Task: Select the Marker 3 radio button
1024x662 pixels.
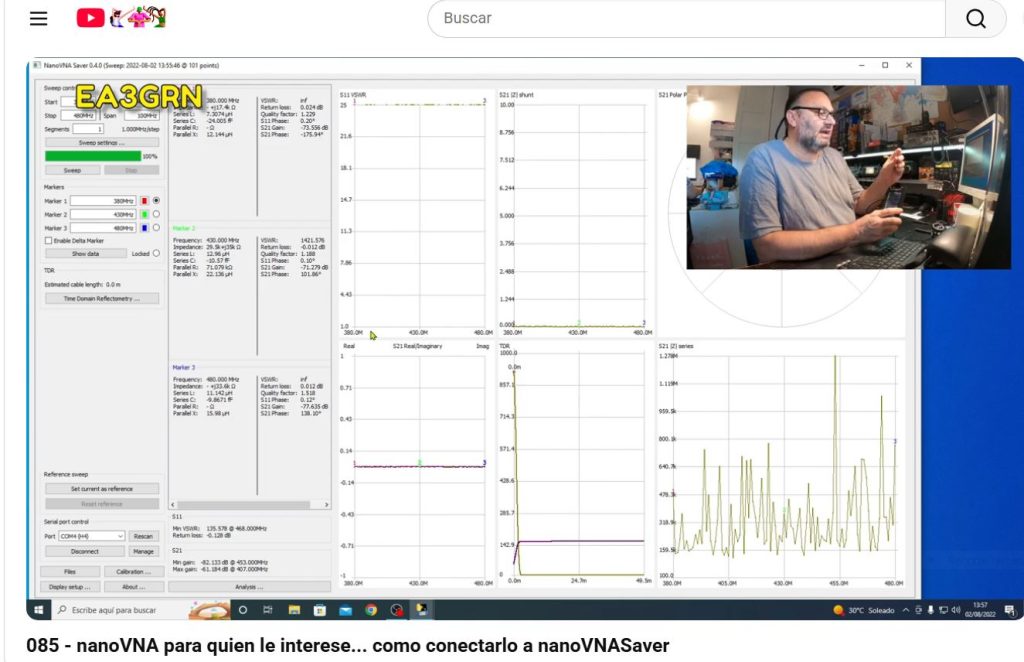Action: click(x=156, y=228)
